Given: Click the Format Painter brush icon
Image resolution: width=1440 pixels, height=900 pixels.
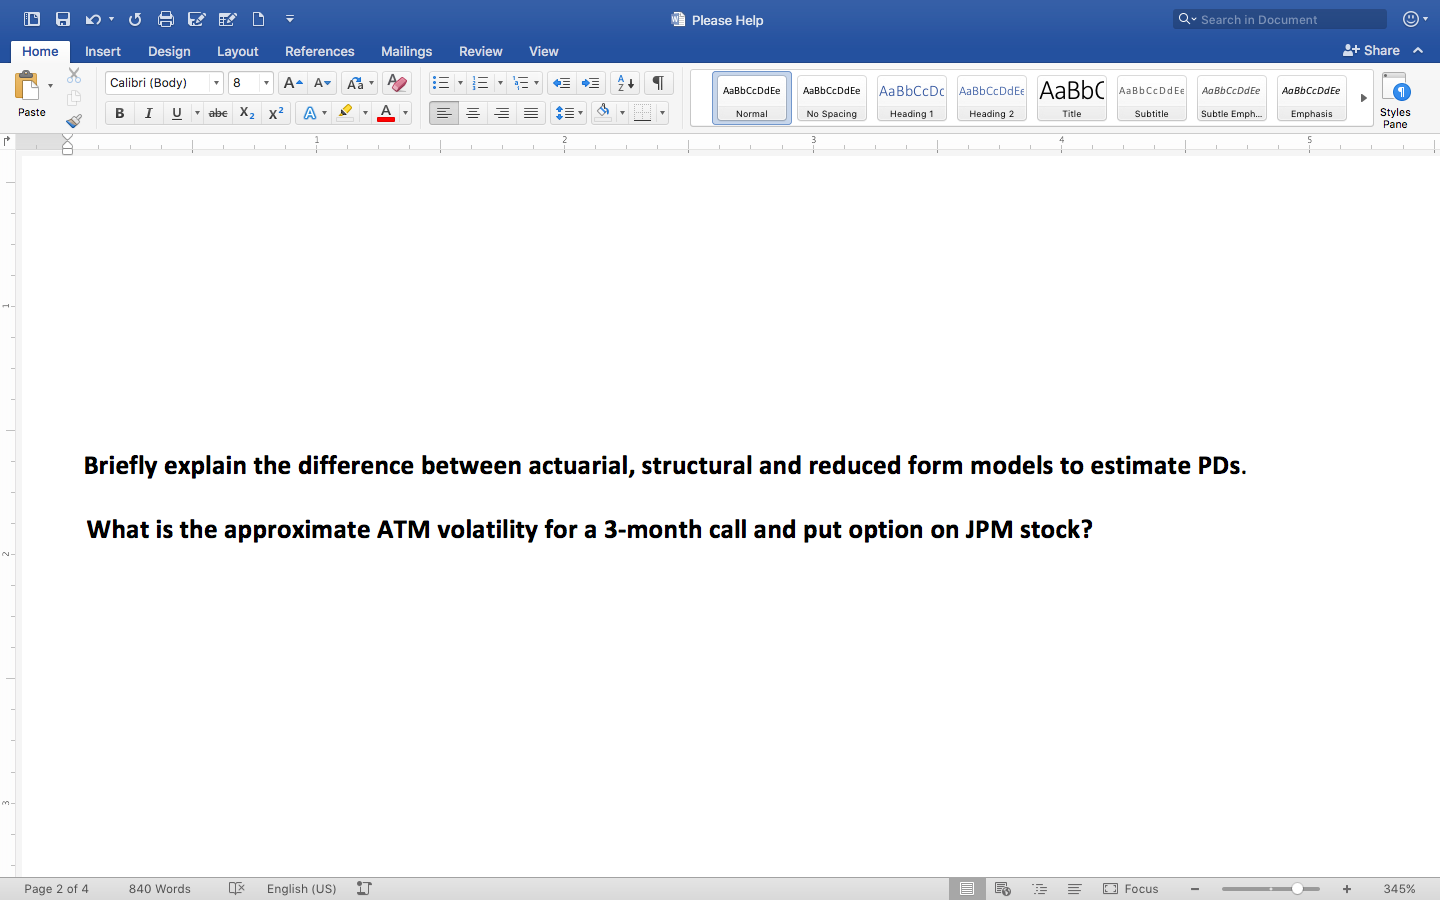Looking at the screenshot, I should [74, 121].
